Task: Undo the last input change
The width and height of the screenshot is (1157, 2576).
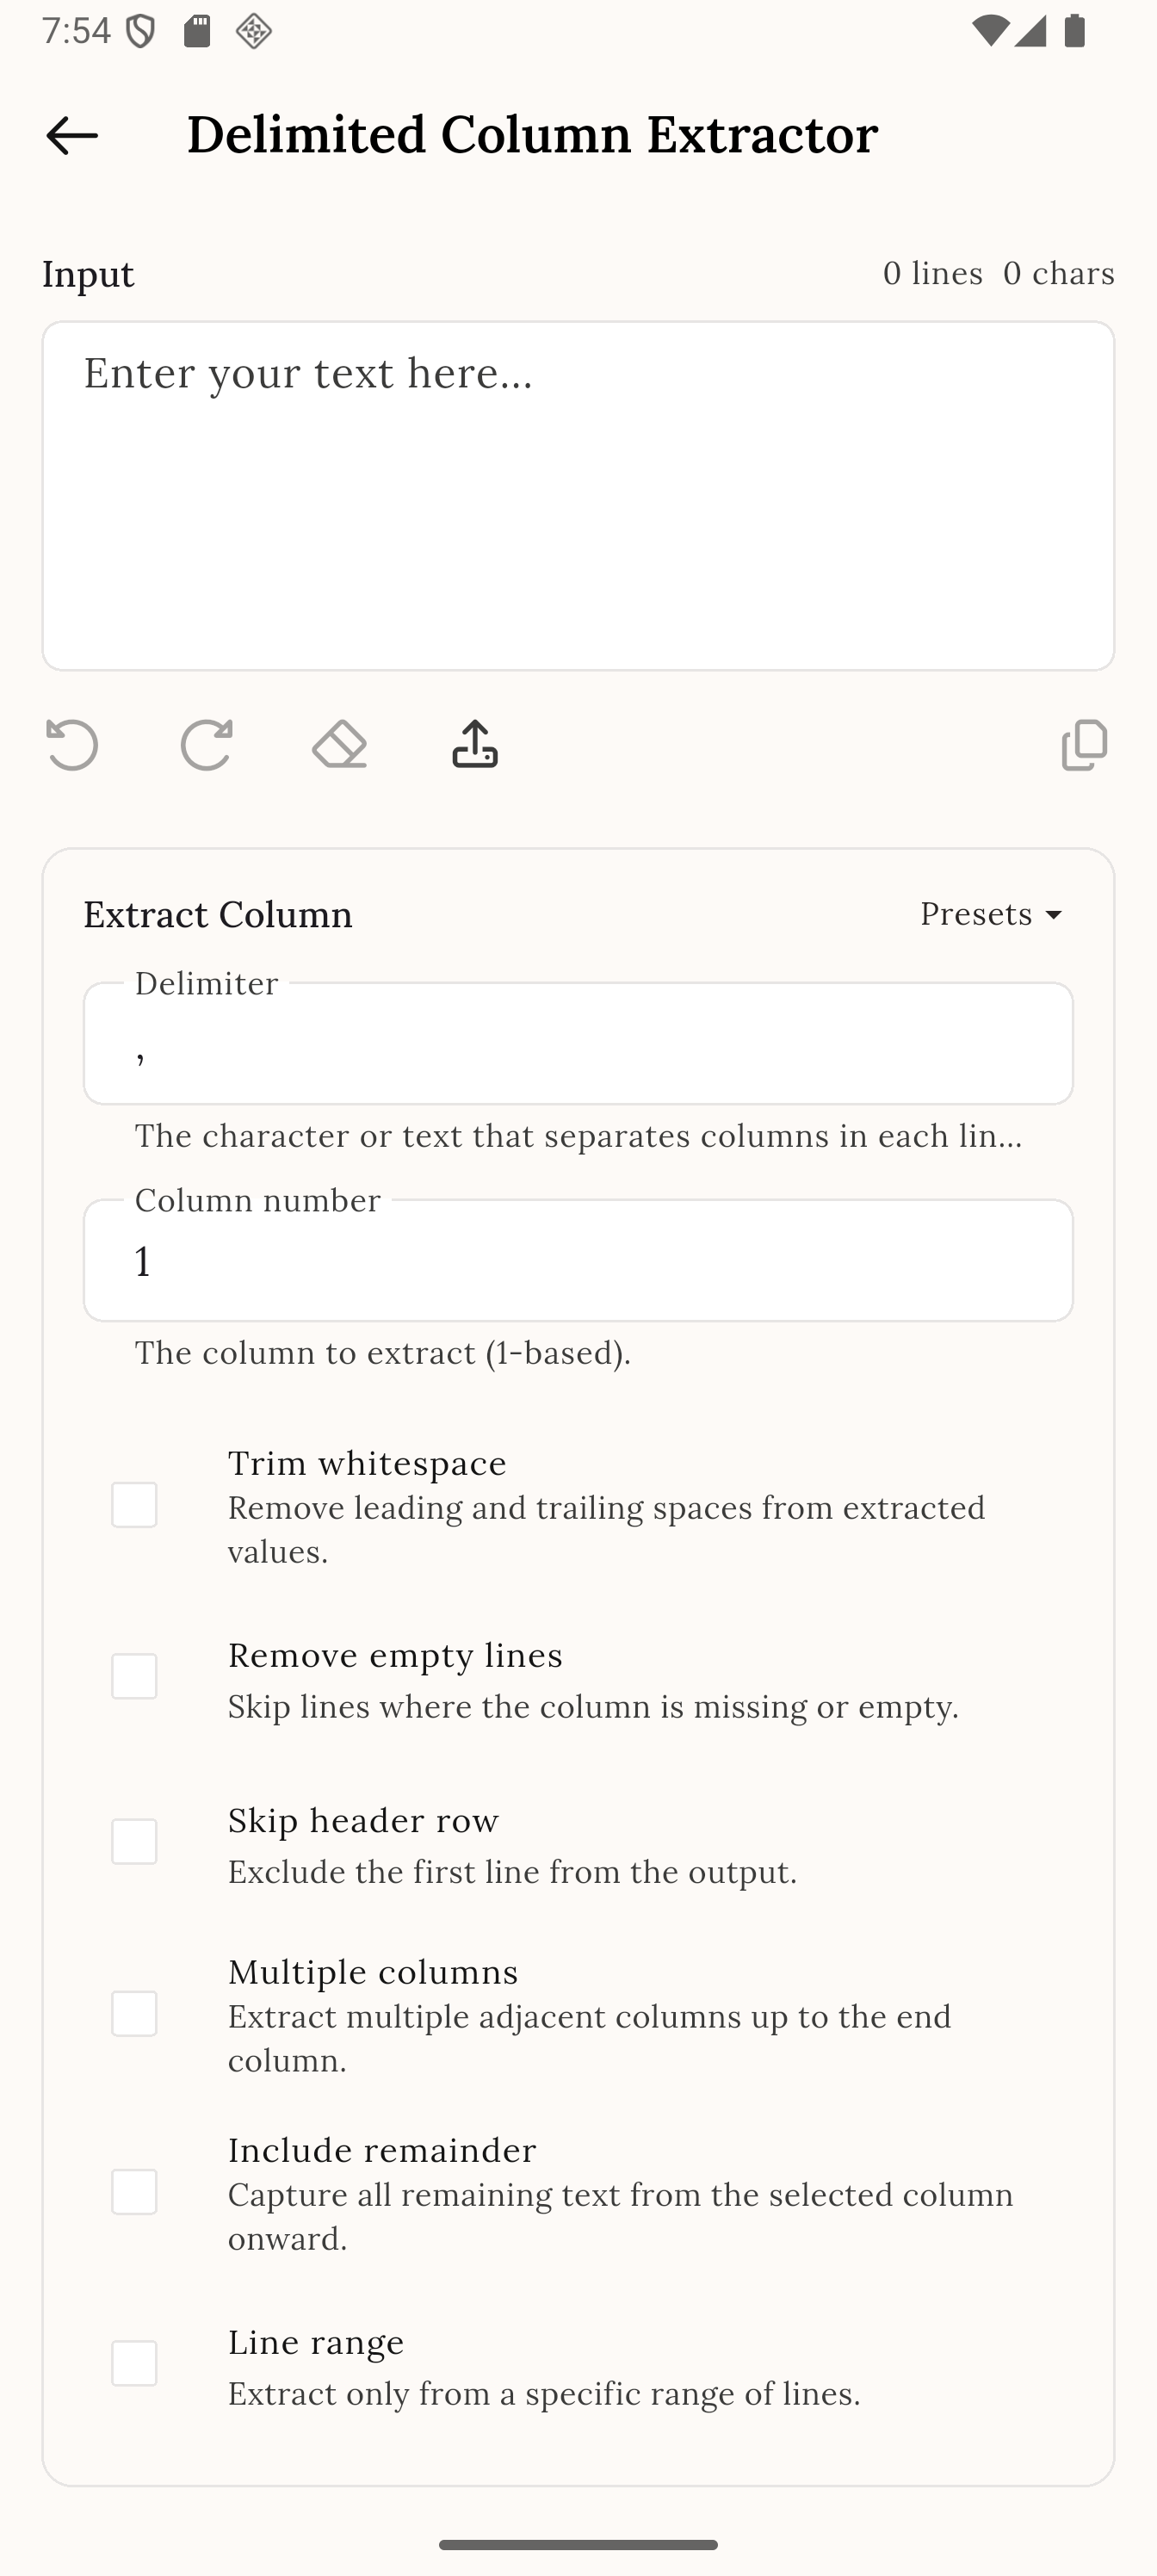Action: click(x=71, y=745)
